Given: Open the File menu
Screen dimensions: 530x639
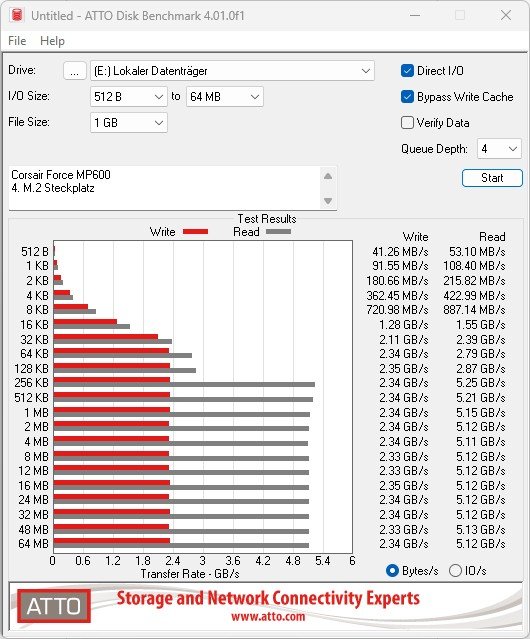Looking at the screenshot, I should pyautogui.click(x=17, y=41).
